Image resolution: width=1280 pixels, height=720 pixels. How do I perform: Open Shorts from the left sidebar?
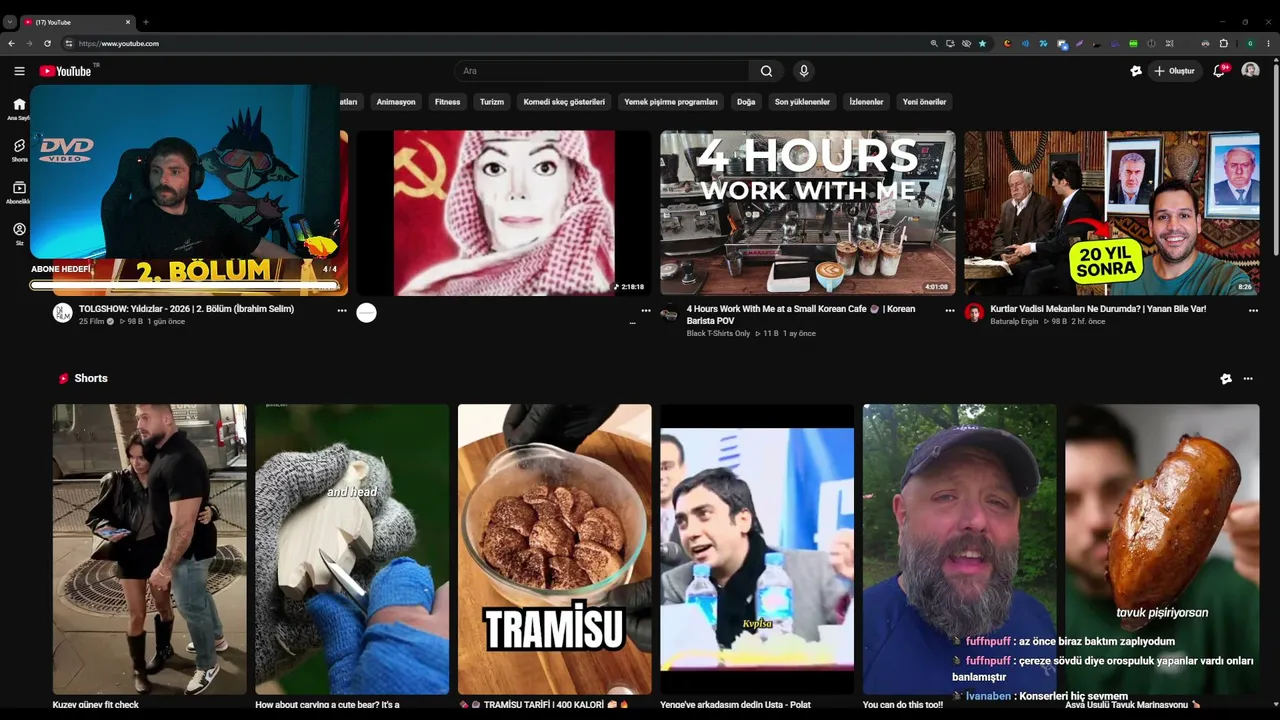(19, 150)
